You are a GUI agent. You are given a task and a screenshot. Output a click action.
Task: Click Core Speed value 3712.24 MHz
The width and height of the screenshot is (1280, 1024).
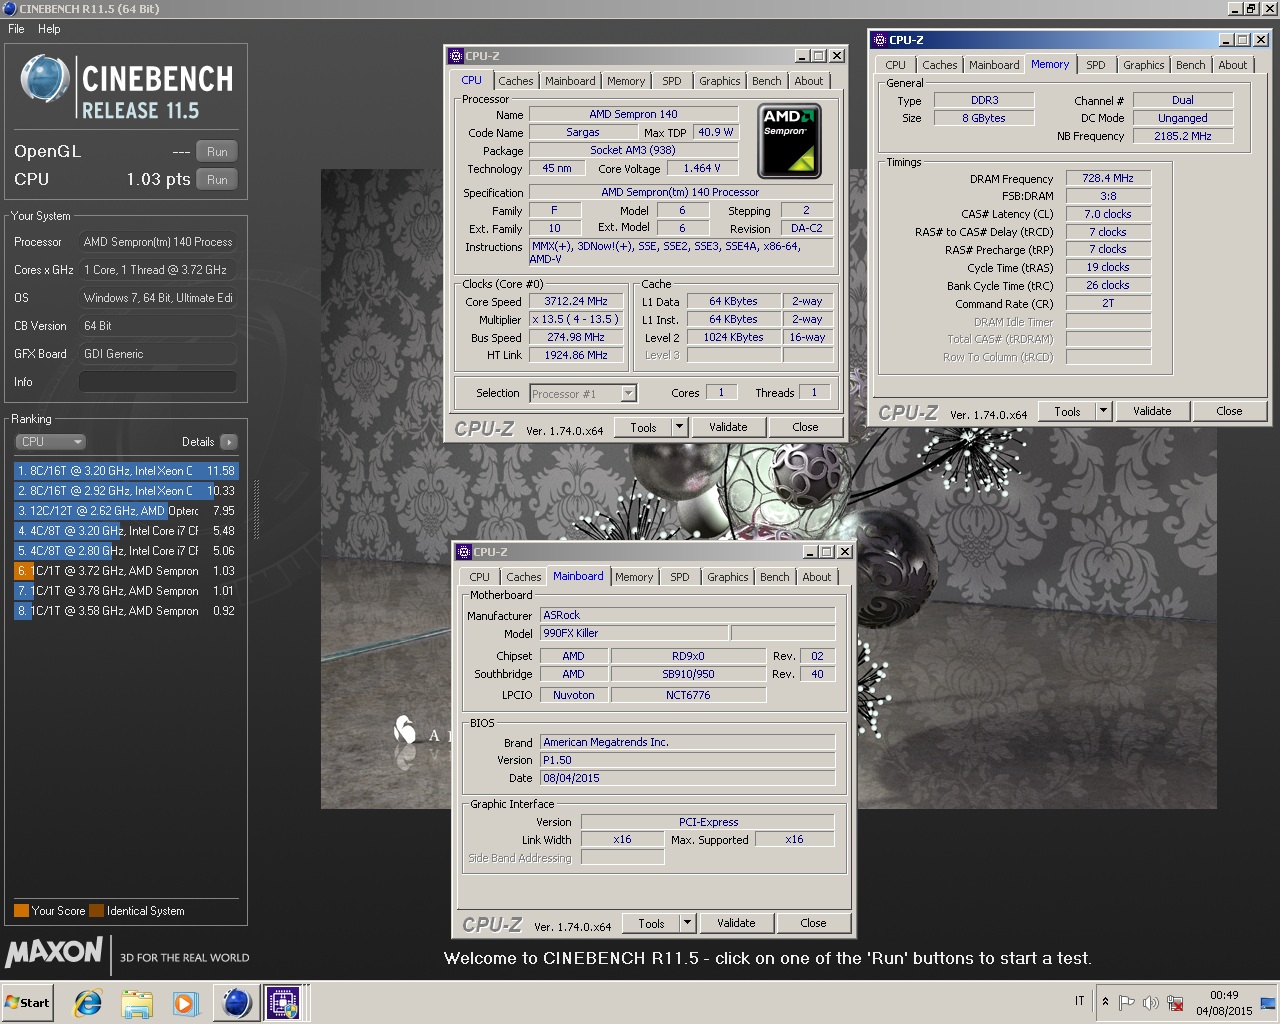point(575,301)
